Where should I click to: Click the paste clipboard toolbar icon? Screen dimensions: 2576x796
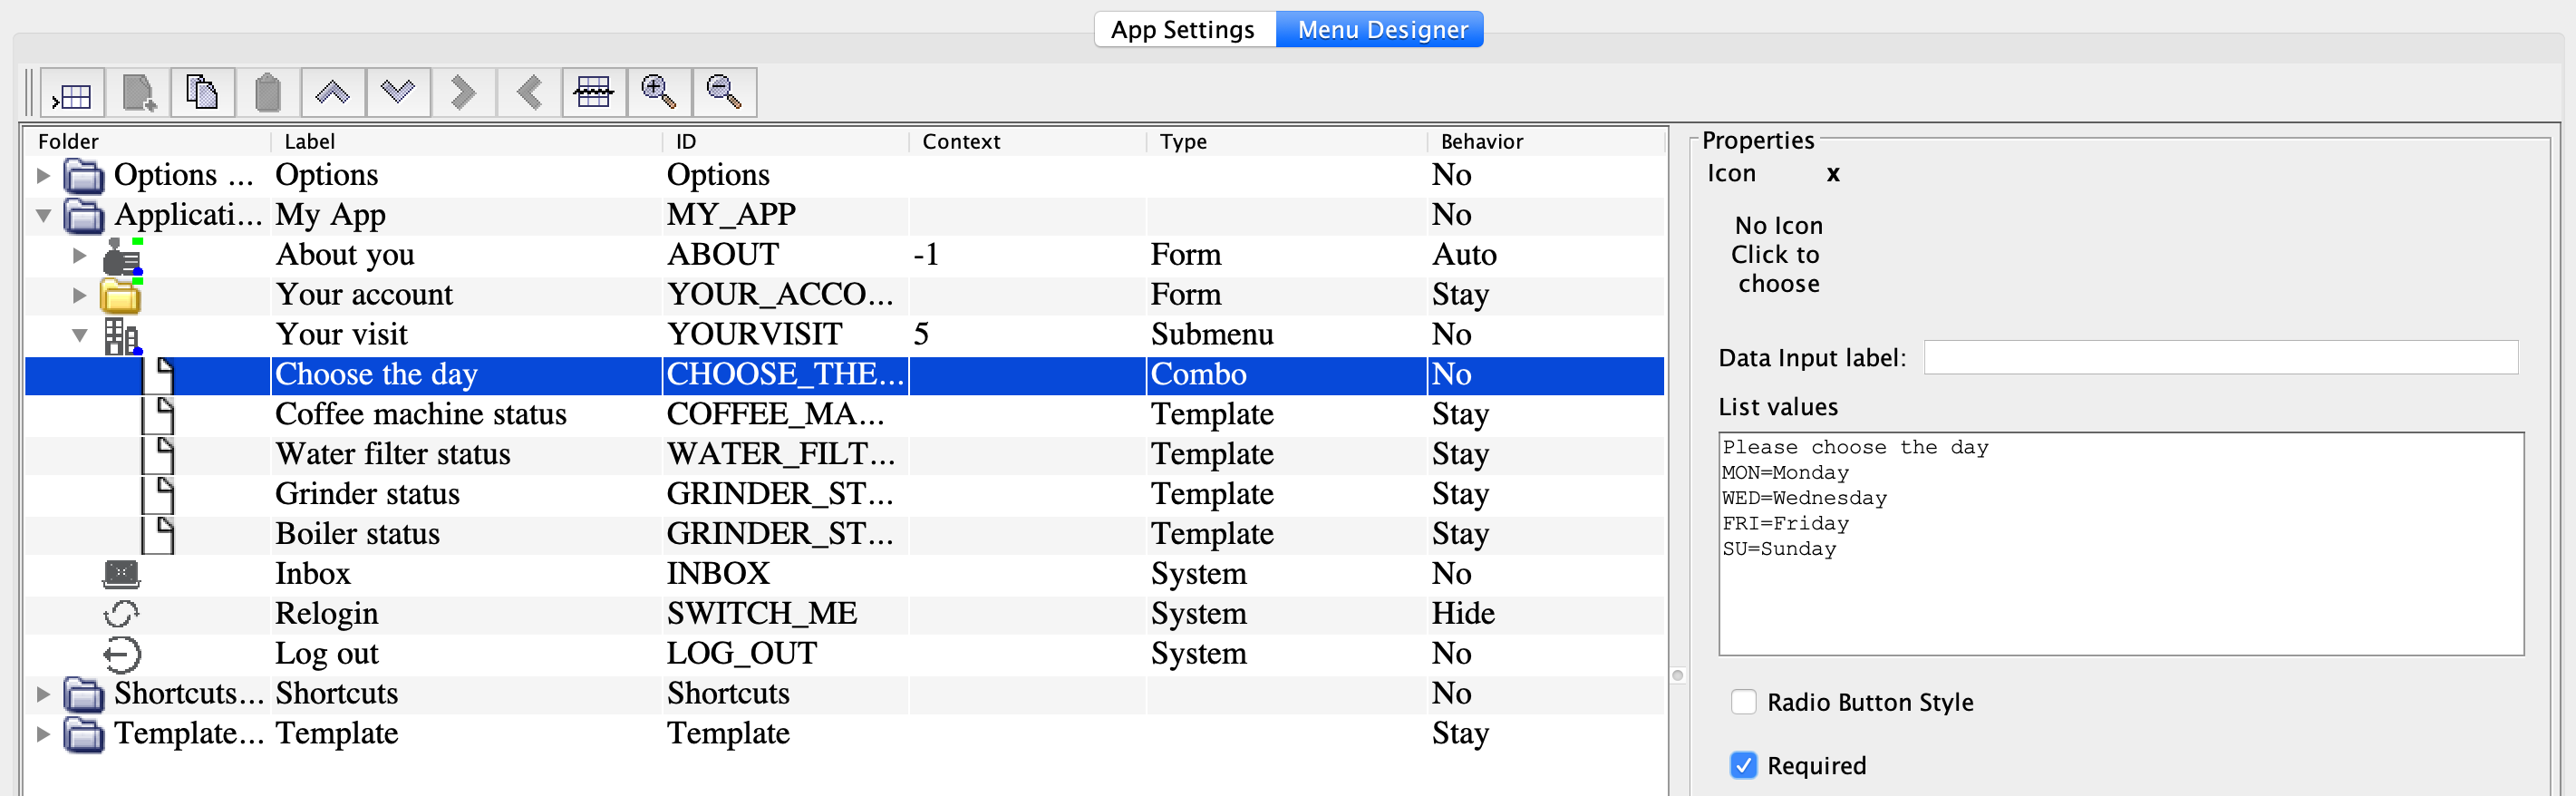(x=268, y=94)
